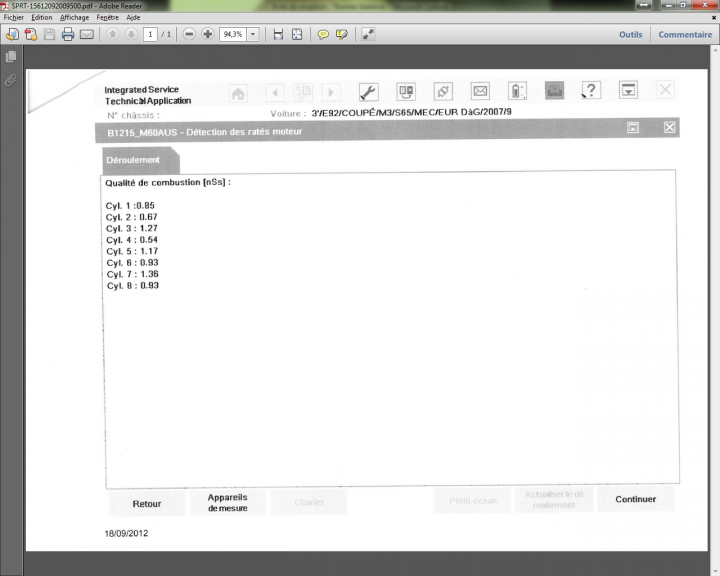Click the minimize icon in the B1215 title bar

[x=633, y=128]
